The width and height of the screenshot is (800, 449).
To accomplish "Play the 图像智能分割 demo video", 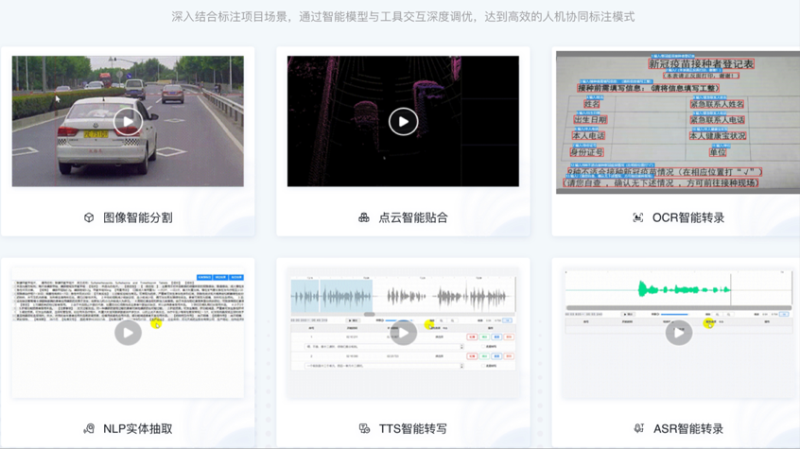I will [128, 121].
